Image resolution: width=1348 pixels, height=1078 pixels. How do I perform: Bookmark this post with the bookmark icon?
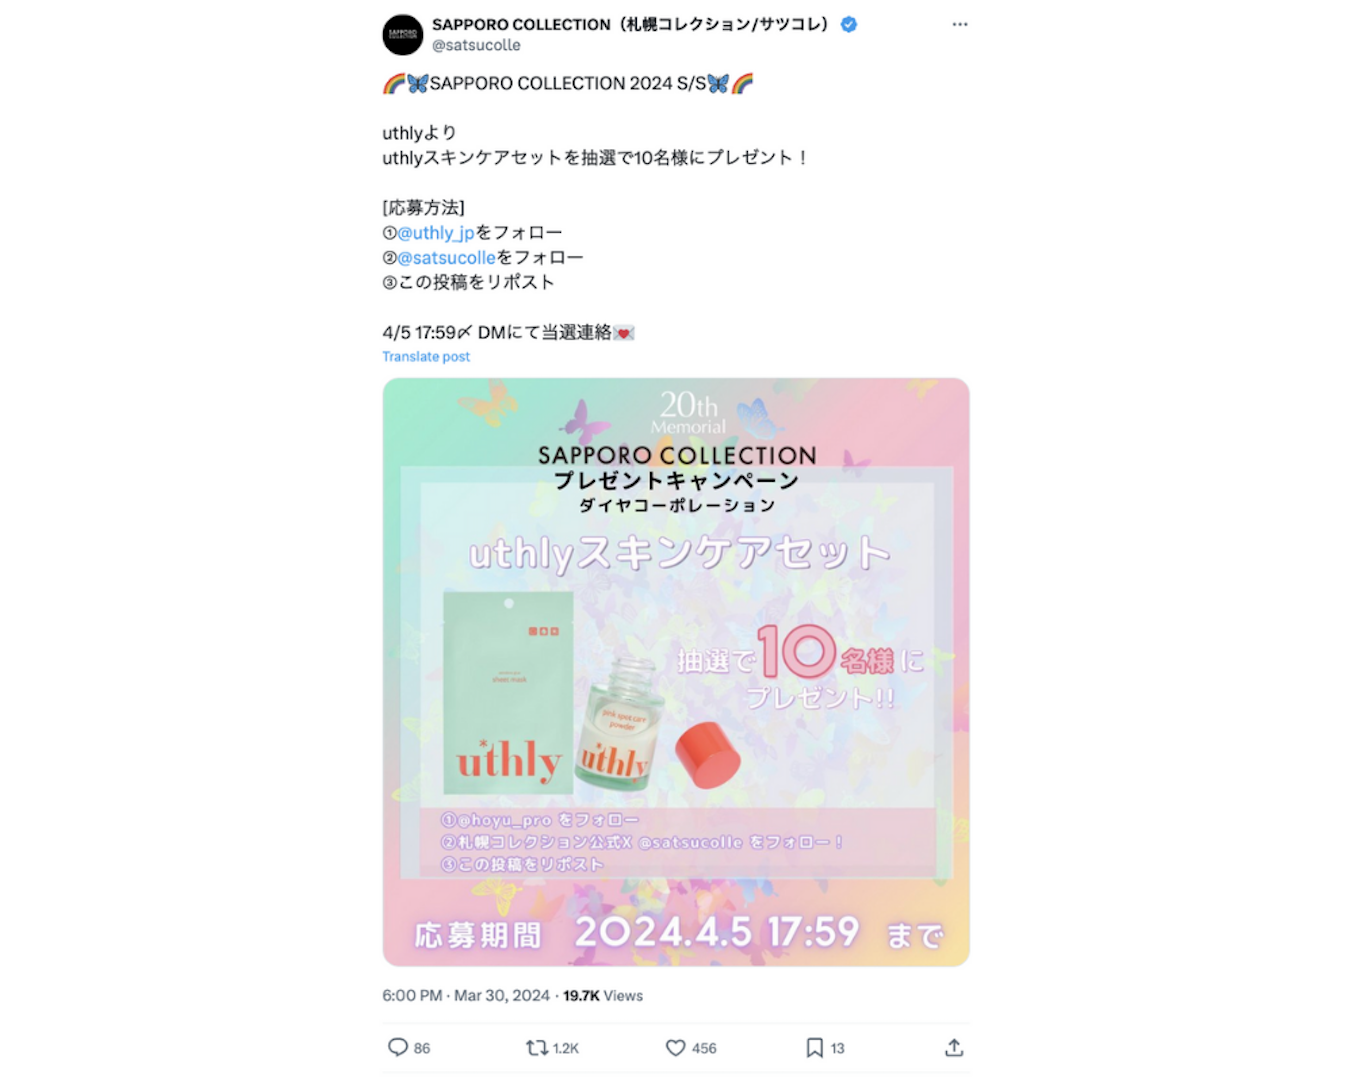(x=815, y=1047)
